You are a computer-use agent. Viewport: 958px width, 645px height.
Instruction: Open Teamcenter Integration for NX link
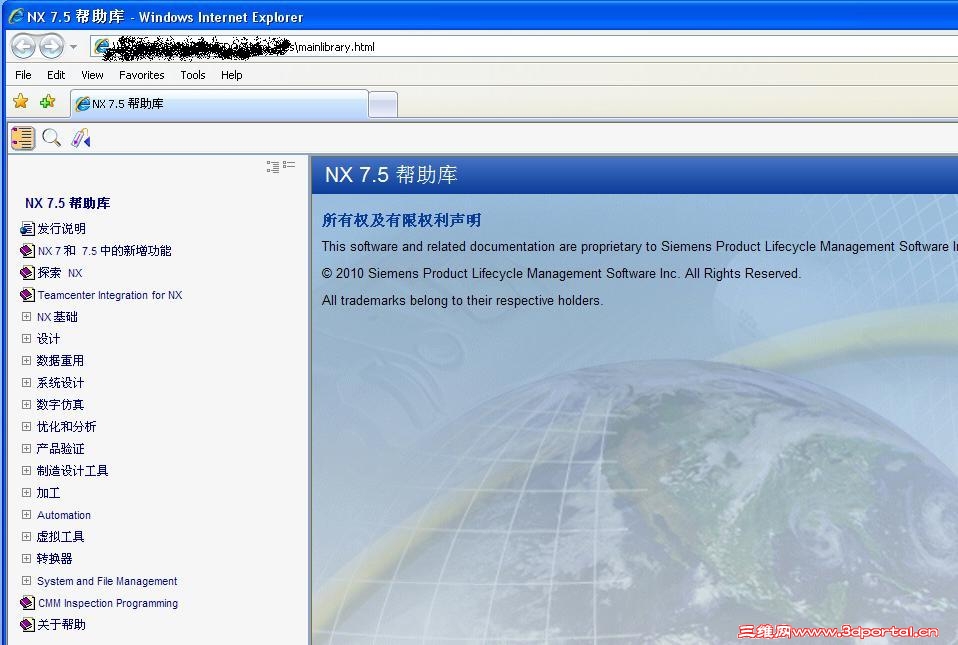(x=110, y=295)
